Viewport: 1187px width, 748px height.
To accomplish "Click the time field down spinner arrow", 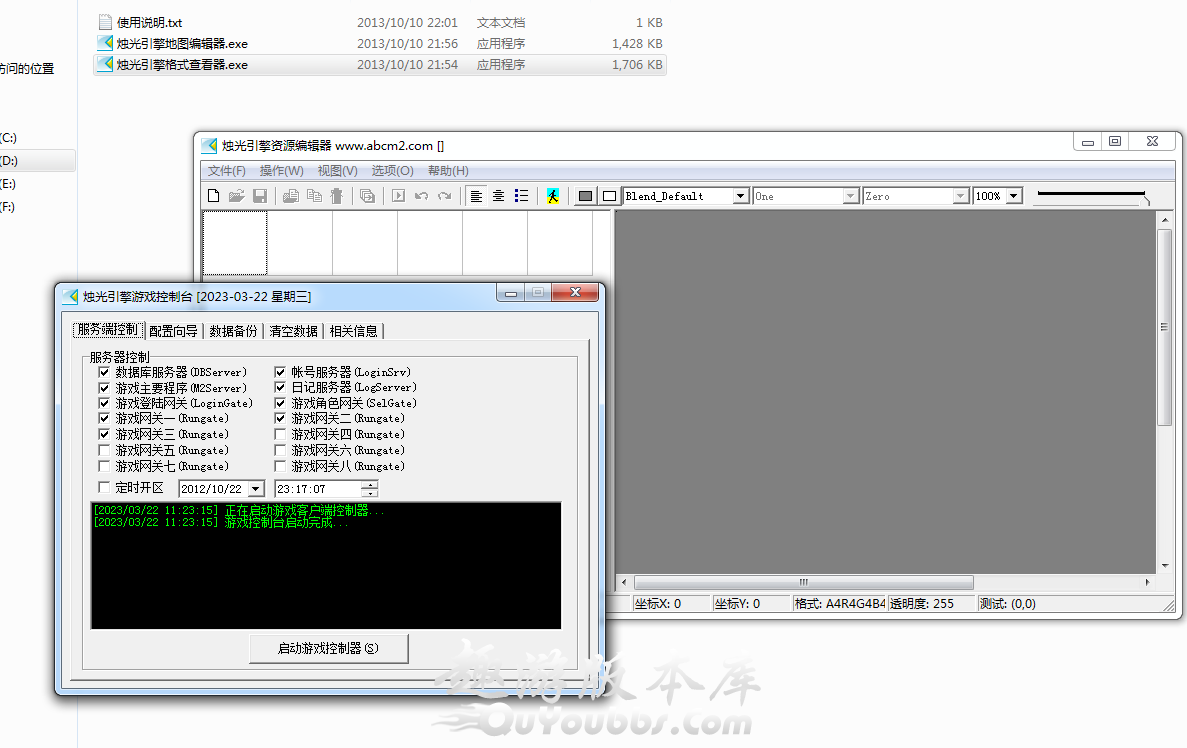I will [369, 493].
